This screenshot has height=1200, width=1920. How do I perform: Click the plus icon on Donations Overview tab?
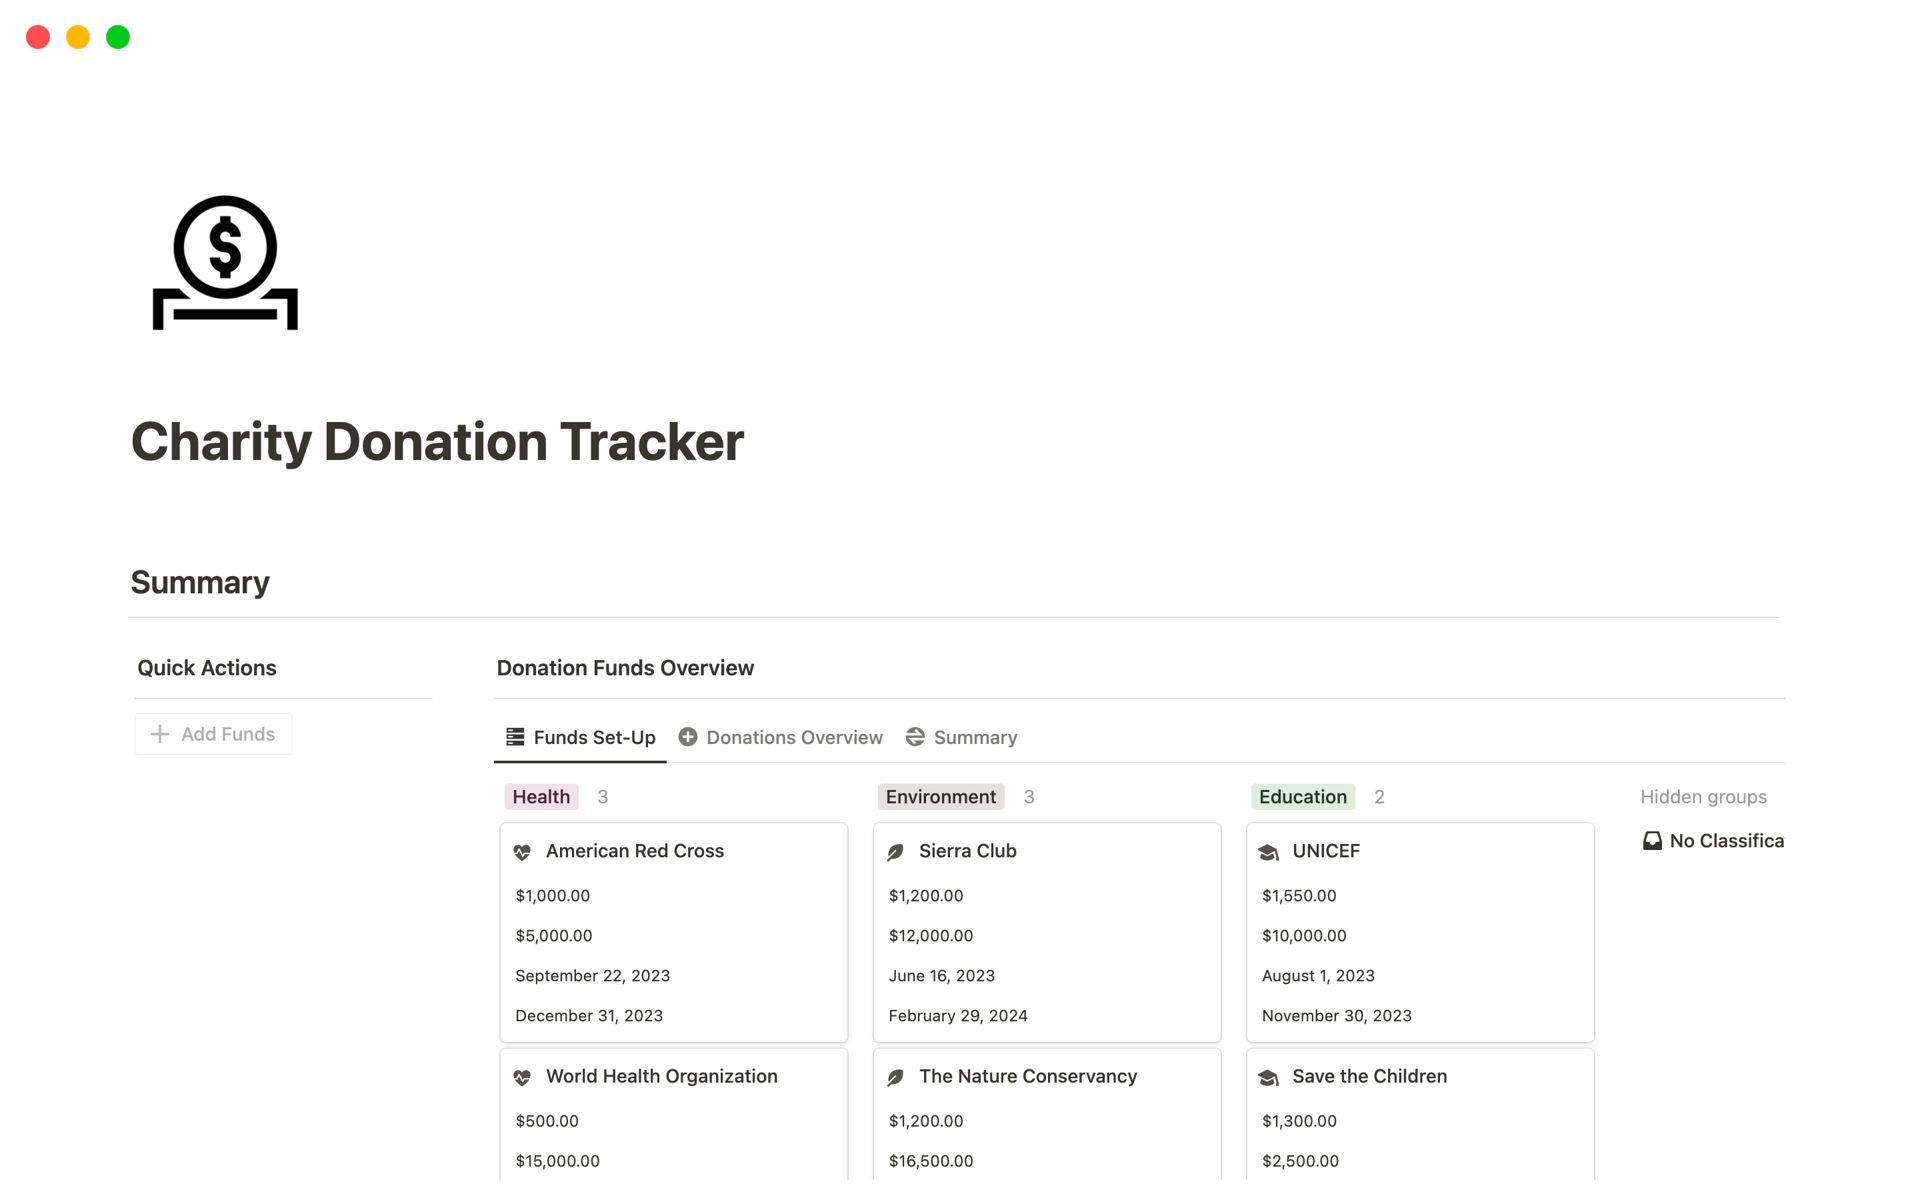(x=688, y=736)
